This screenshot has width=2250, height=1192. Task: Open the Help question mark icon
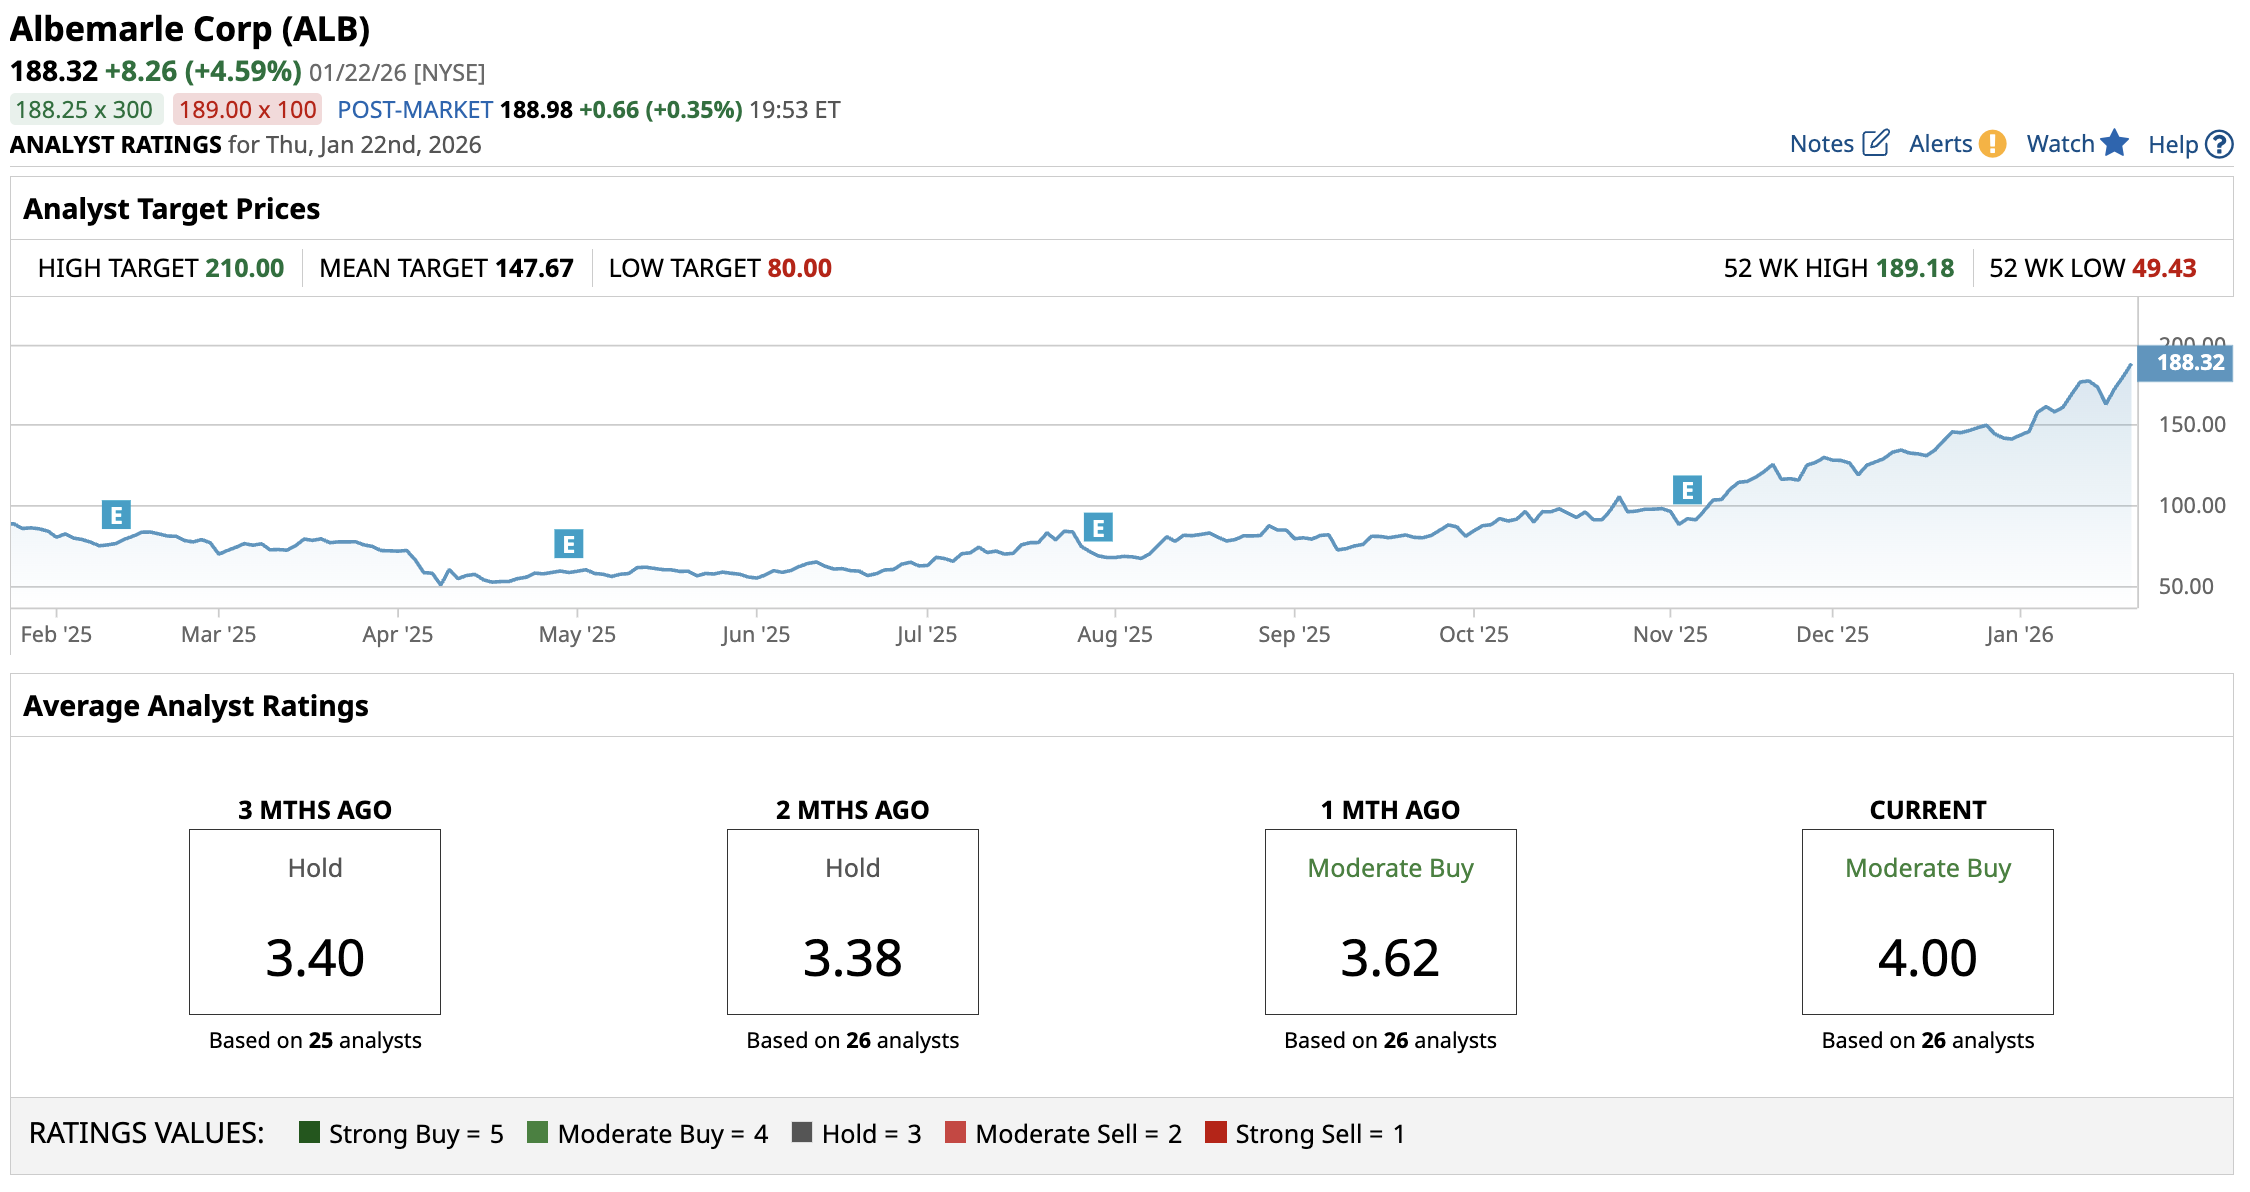(2219, 145)
